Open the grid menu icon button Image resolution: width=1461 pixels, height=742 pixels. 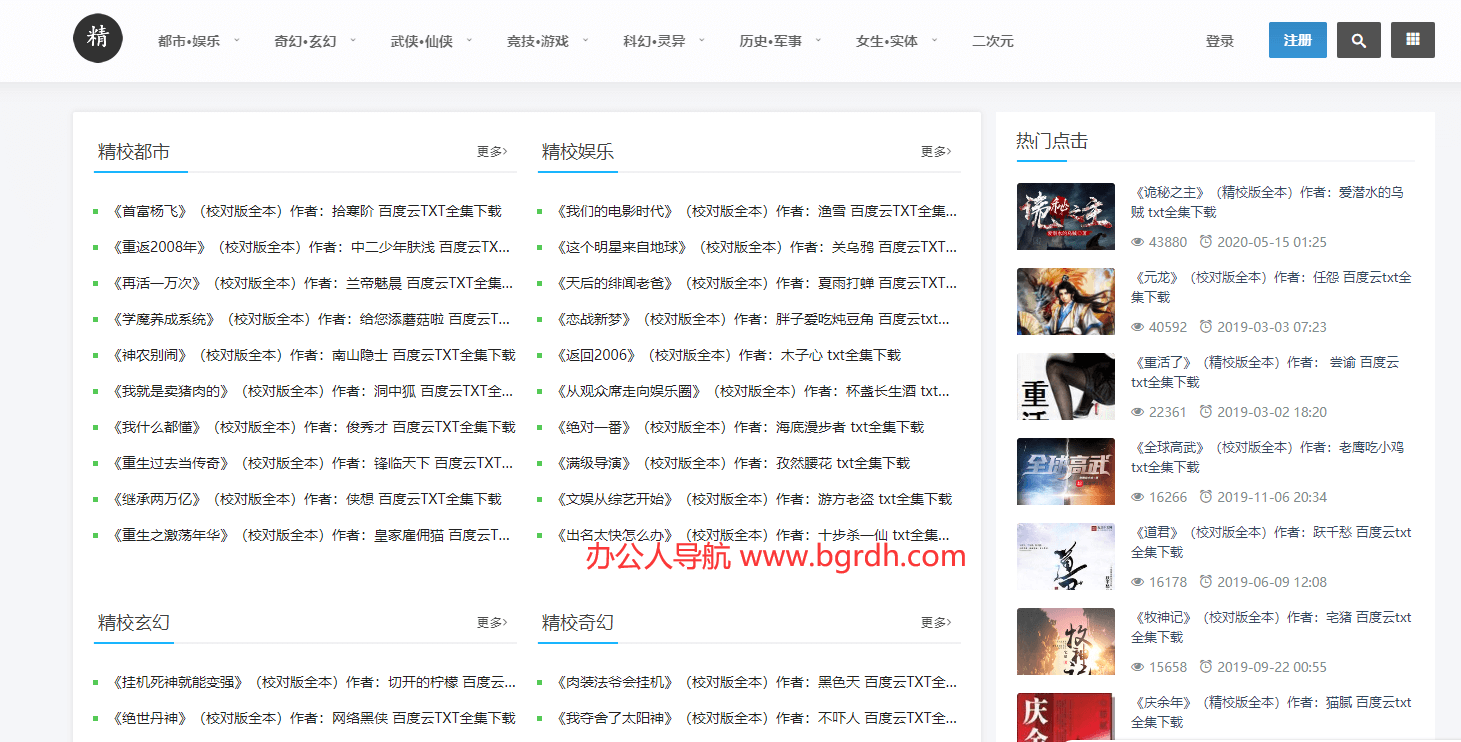[1412, 40]
